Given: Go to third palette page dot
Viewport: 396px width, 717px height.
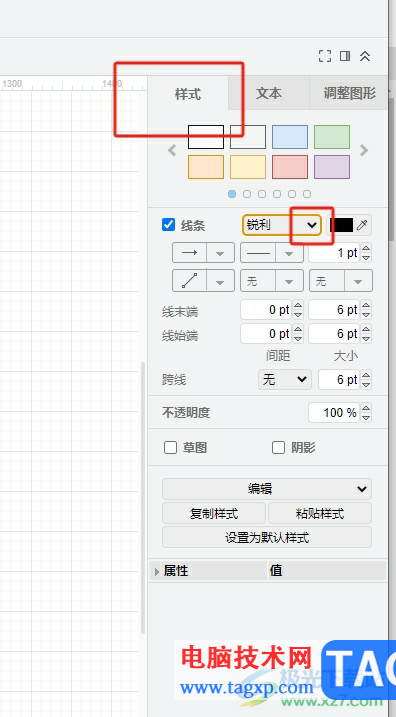Looking at the screenshot, I should [262, 194].
